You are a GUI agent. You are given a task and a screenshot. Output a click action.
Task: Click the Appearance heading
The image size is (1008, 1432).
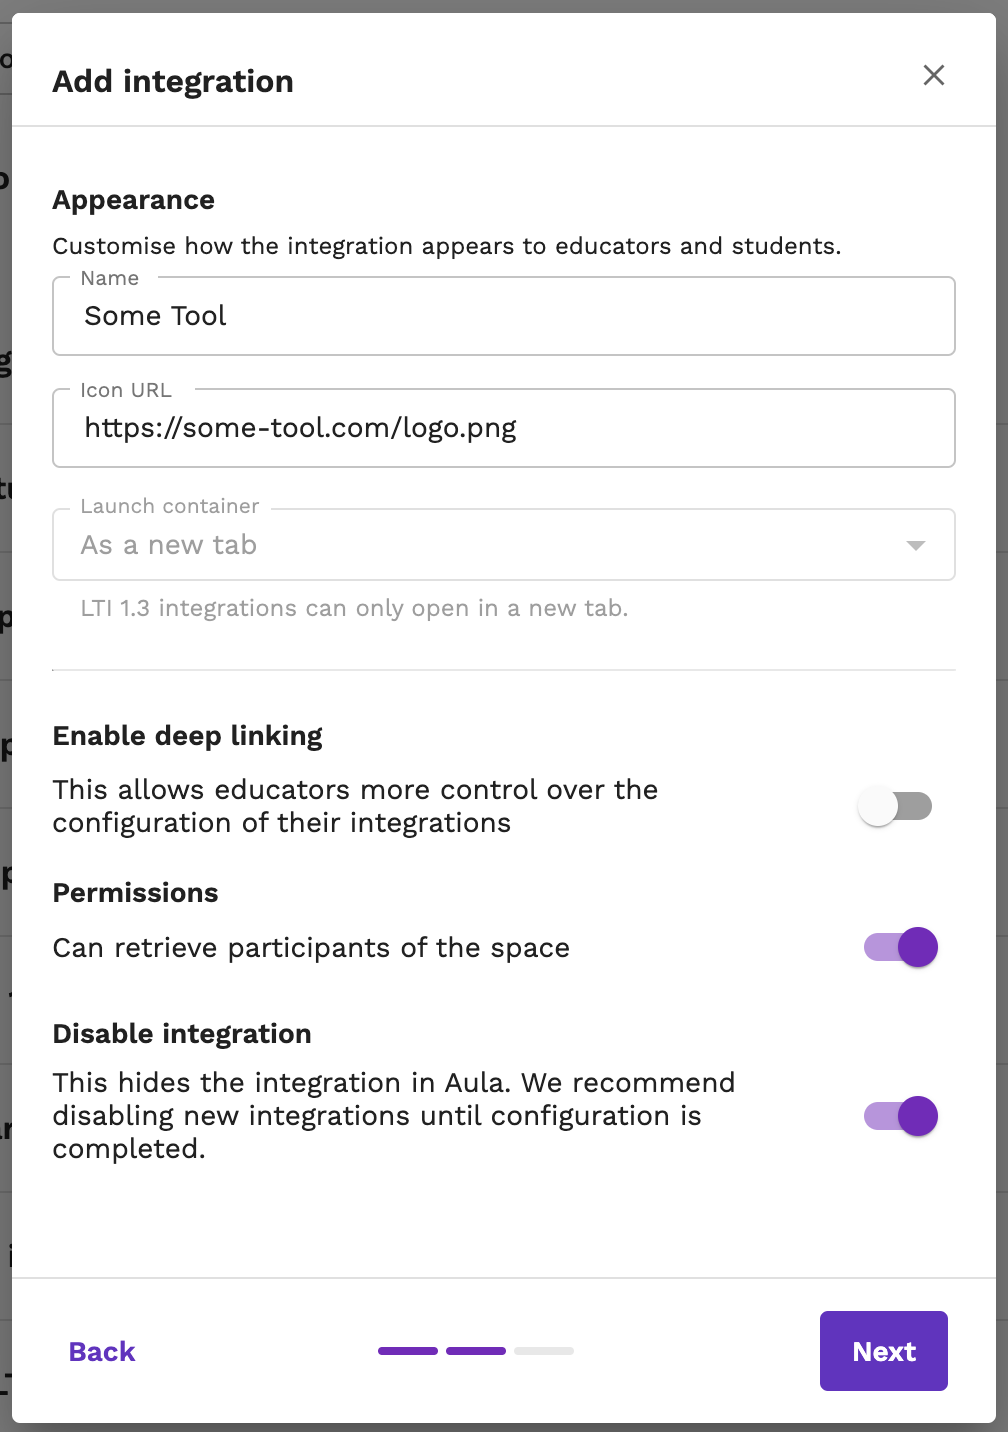134,200
